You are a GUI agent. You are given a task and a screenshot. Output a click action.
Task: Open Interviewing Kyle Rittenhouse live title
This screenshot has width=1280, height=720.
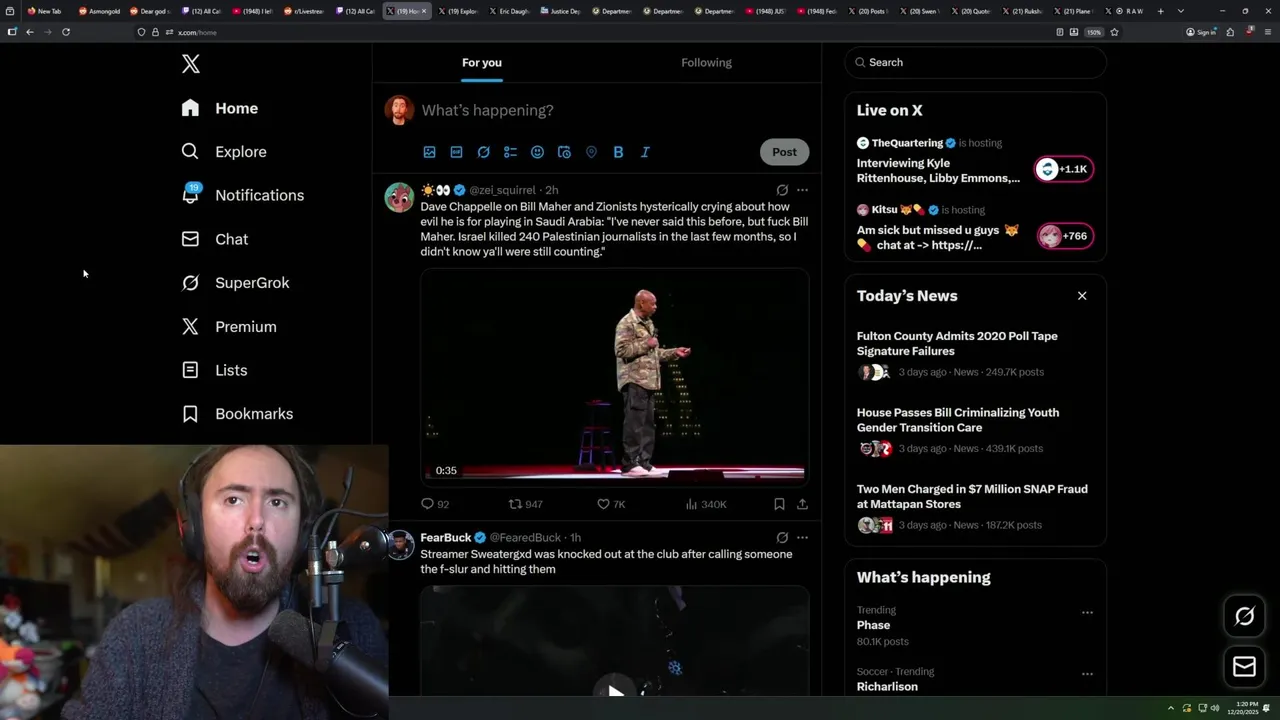(938, 170)
